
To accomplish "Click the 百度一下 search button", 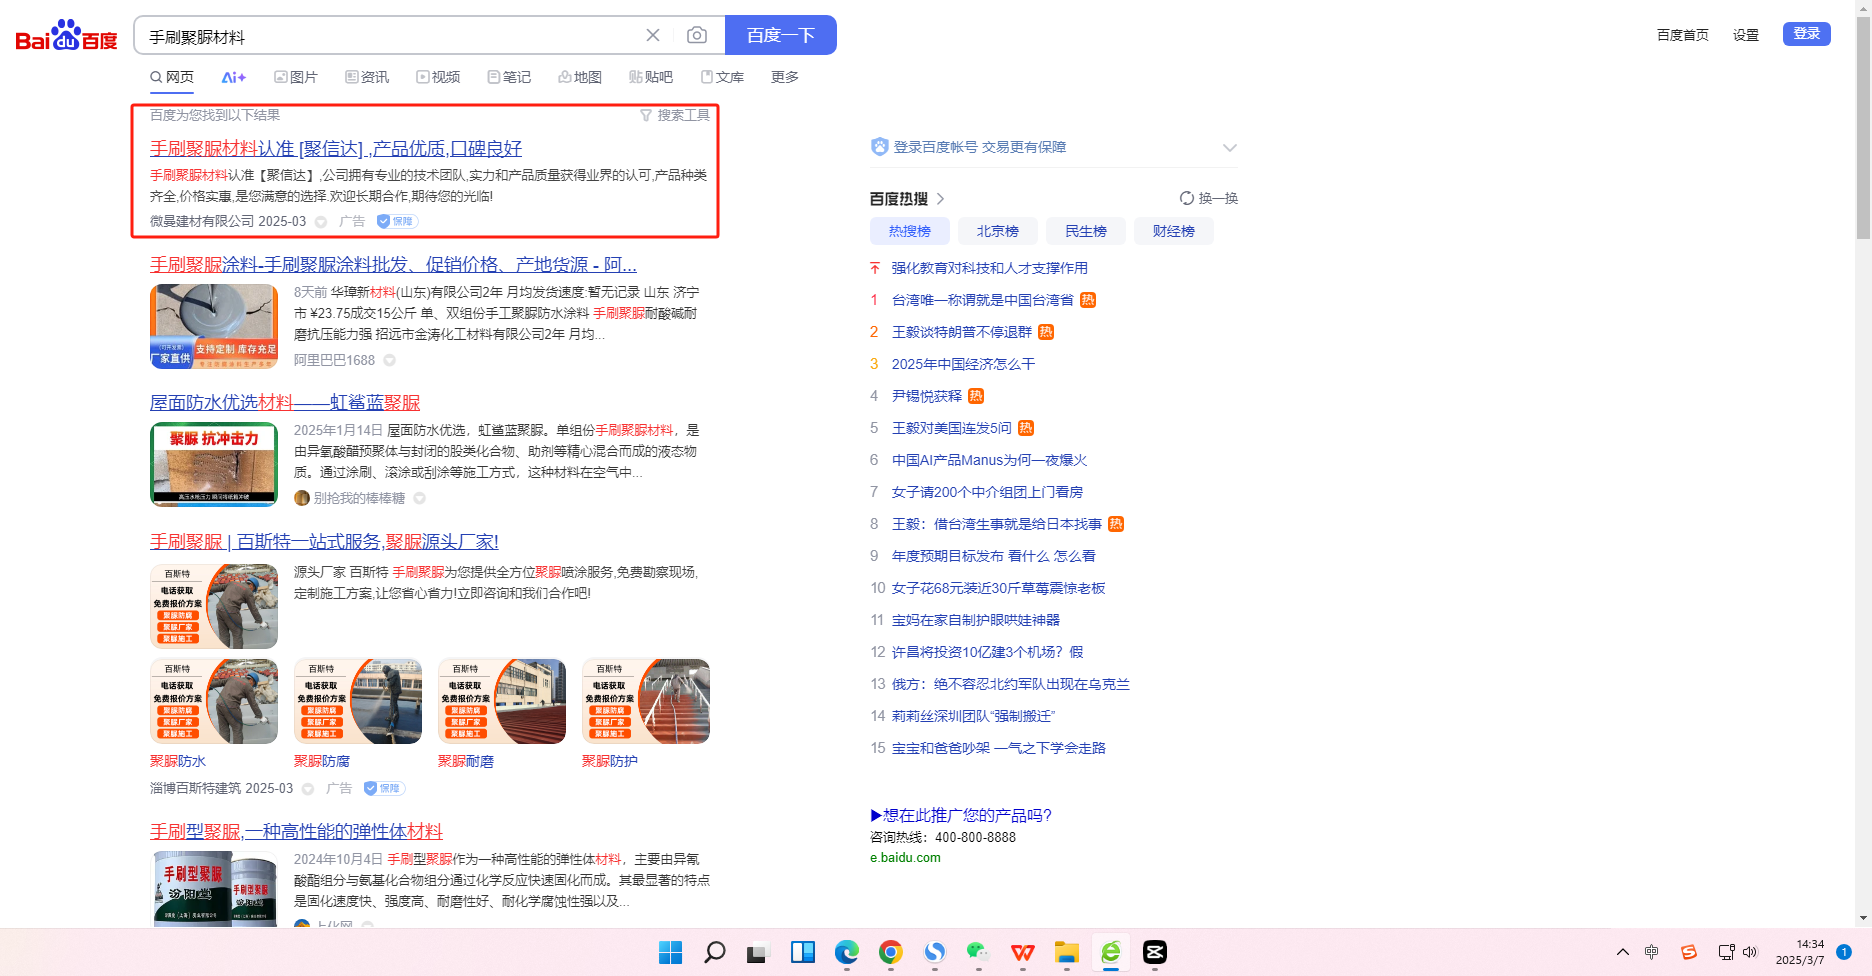I will coord(781,36).
